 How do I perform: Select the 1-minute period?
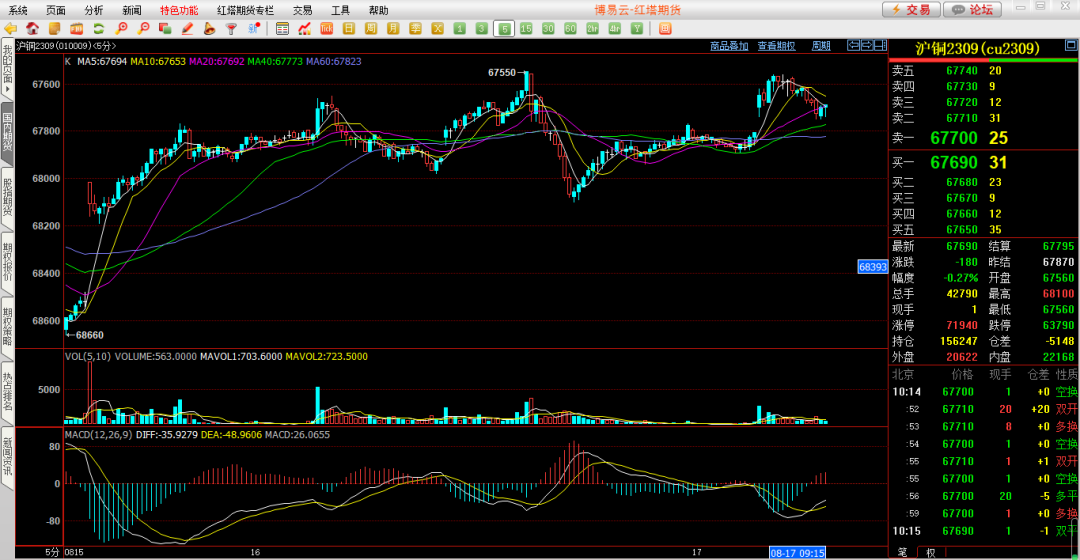(459, 28)
